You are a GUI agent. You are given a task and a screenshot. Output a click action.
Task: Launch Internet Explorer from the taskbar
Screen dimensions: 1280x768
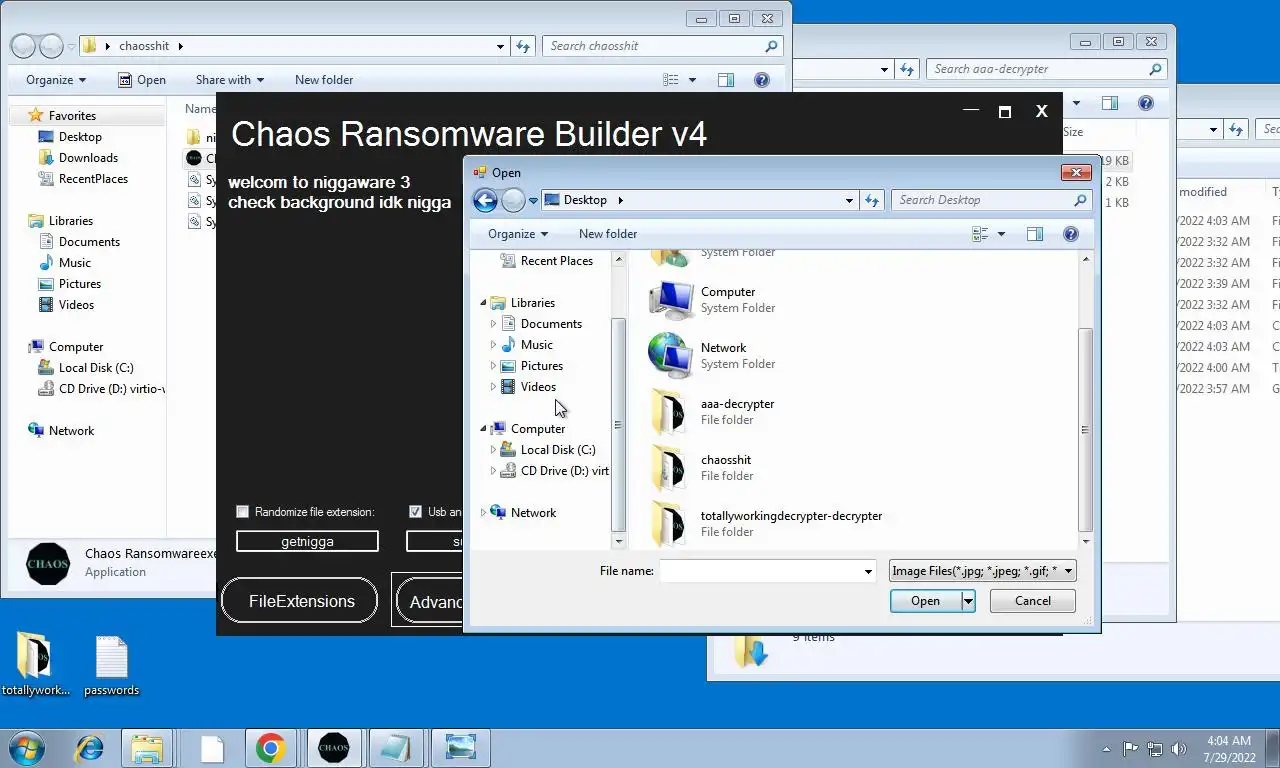90,748
